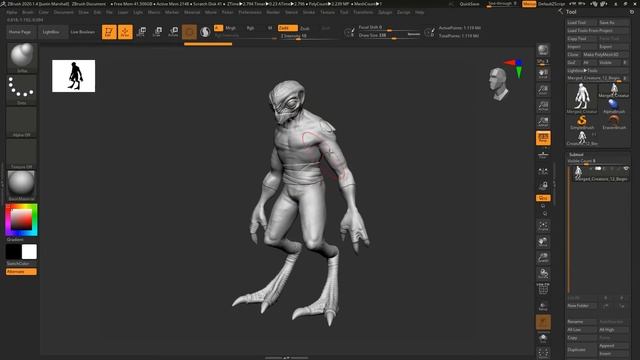
Task: Activate the Draw mode button
Action: (x=125, y=32)
